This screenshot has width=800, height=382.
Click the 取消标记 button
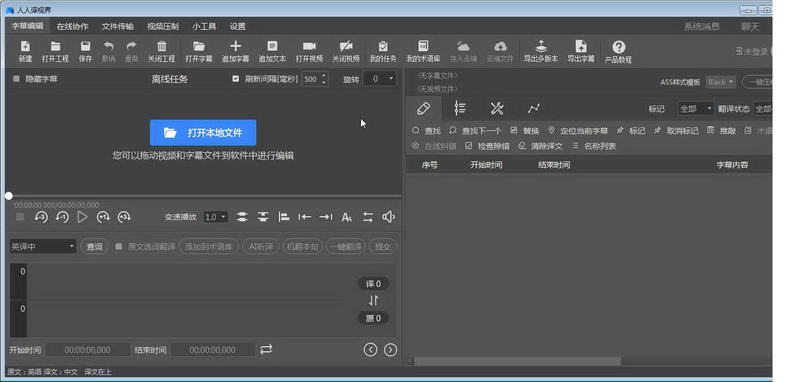(676, 131)
